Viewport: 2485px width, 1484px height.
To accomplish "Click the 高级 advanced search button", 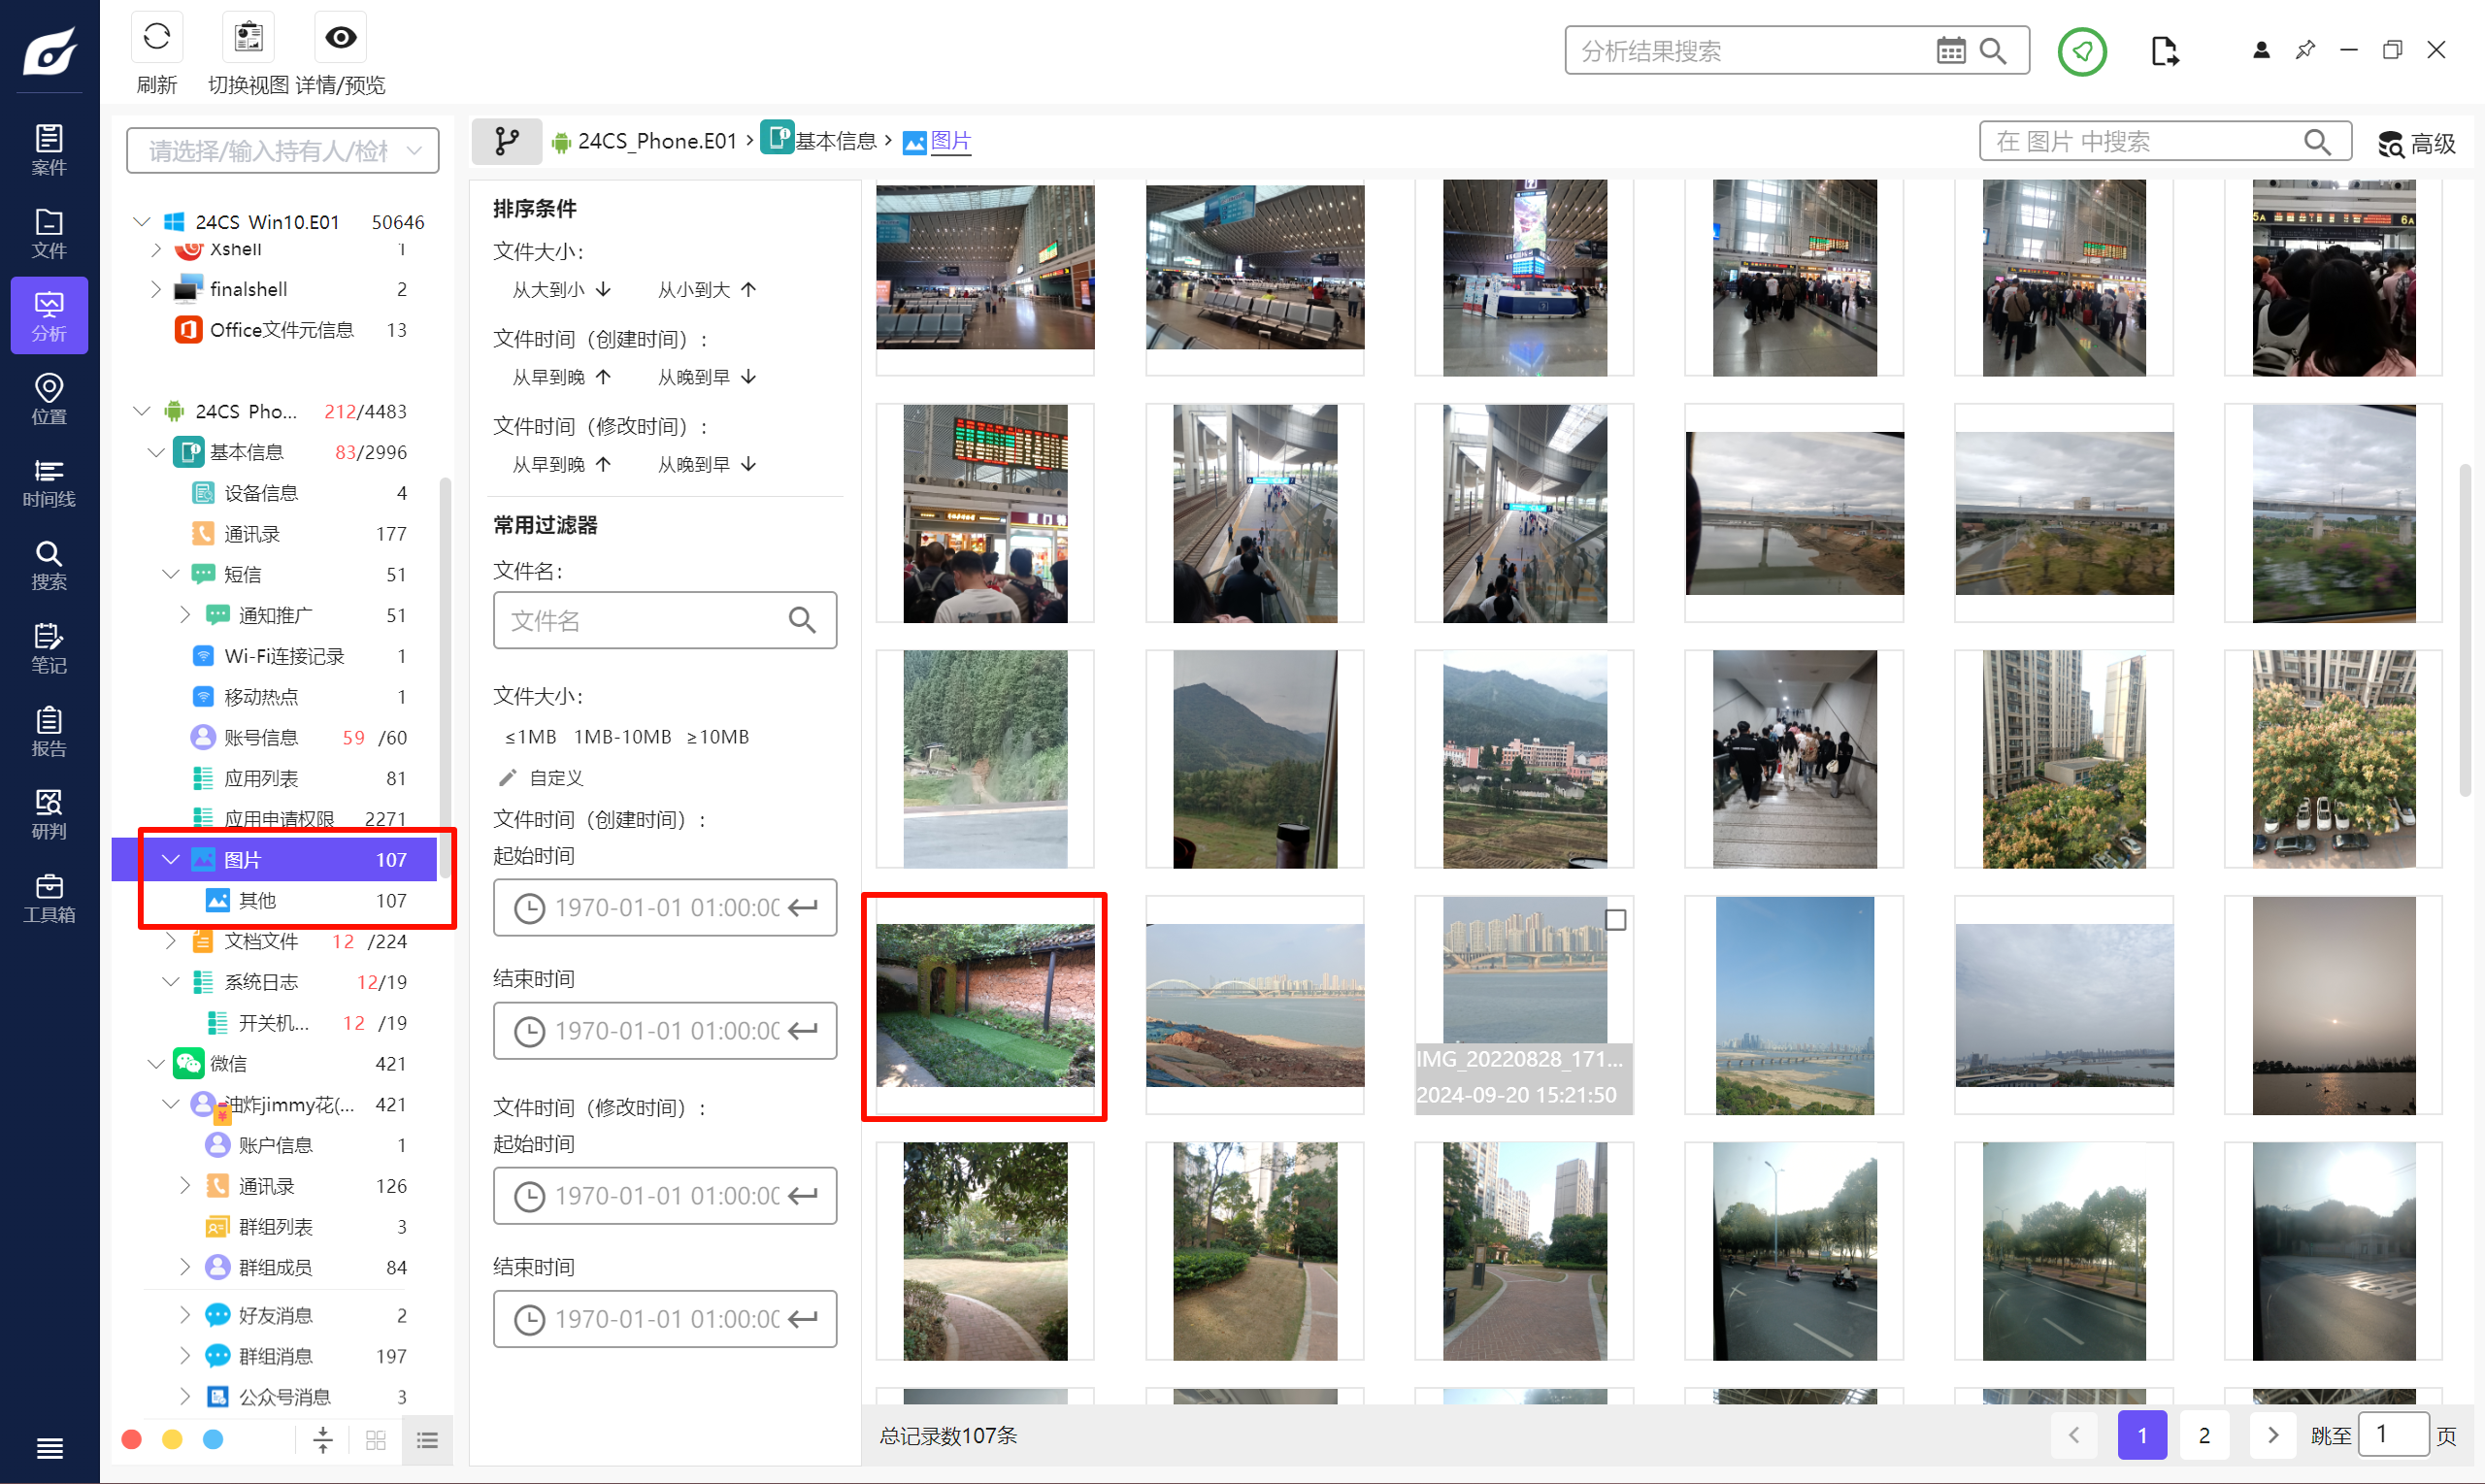I will tap(2416, 144).
